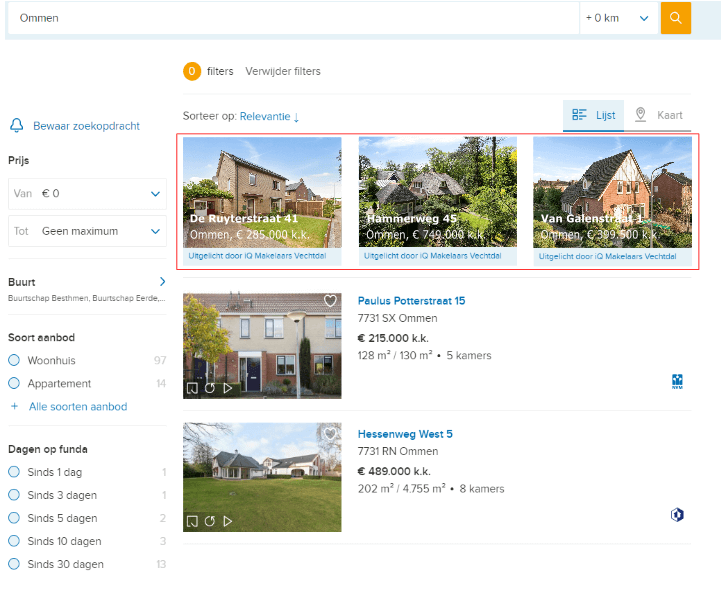Open the De Ruyterstraat 41 featured photo
The width and height of the screenshot is (721, 599).
tap(262, 192)
